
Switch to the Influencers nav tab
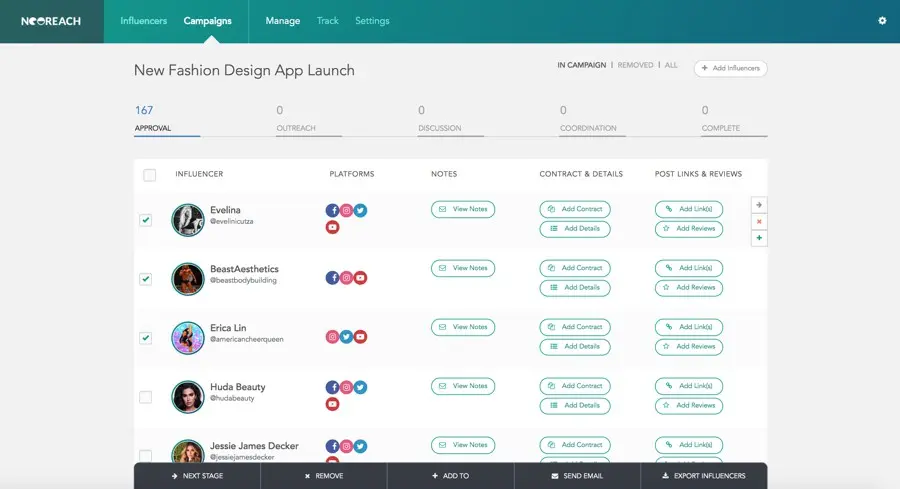(x=143, y=21)
